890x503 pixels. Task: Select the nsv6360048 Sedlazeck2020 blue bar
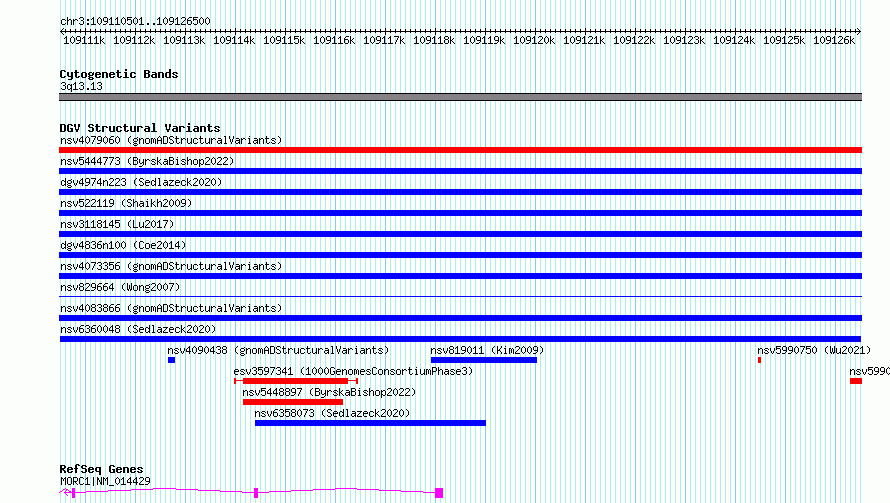[x=460, y=339]
